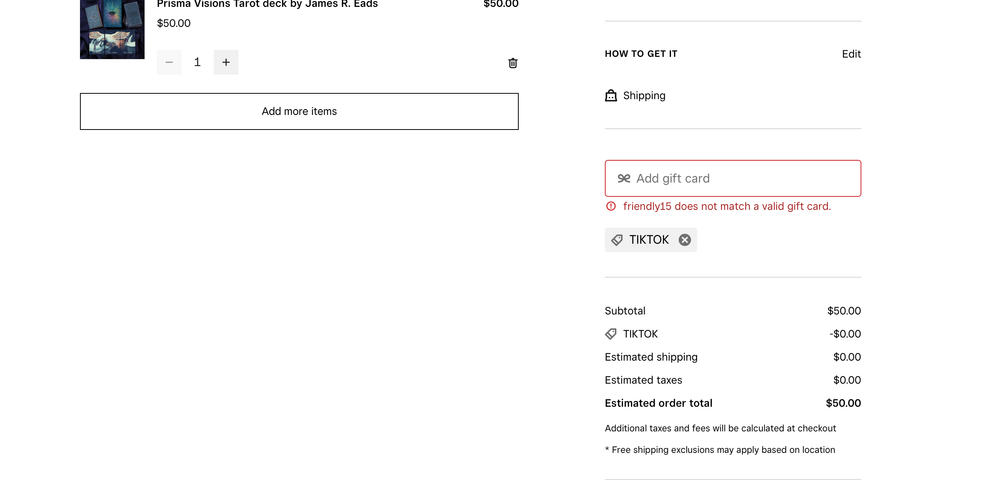This screenshot has height=489, width=999.
Task: Click the tag icon inside TIKTOK chip
Action: (x=617, y=240)
